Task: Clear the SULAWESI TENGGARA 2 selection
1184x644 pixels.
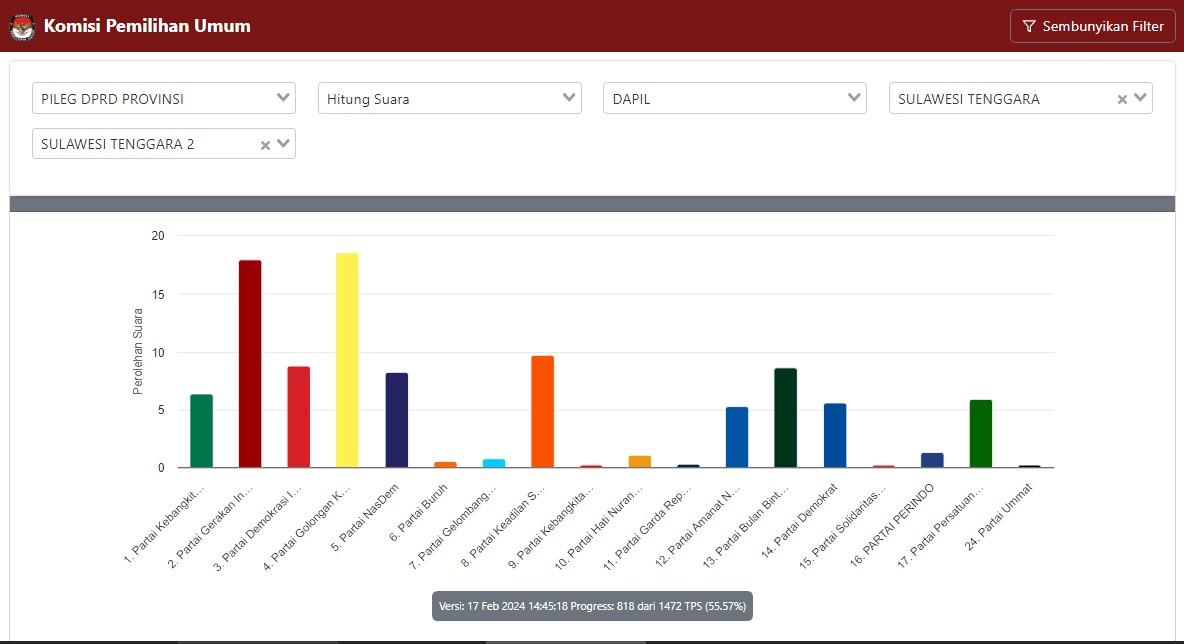Action: (x=265, y=145)
